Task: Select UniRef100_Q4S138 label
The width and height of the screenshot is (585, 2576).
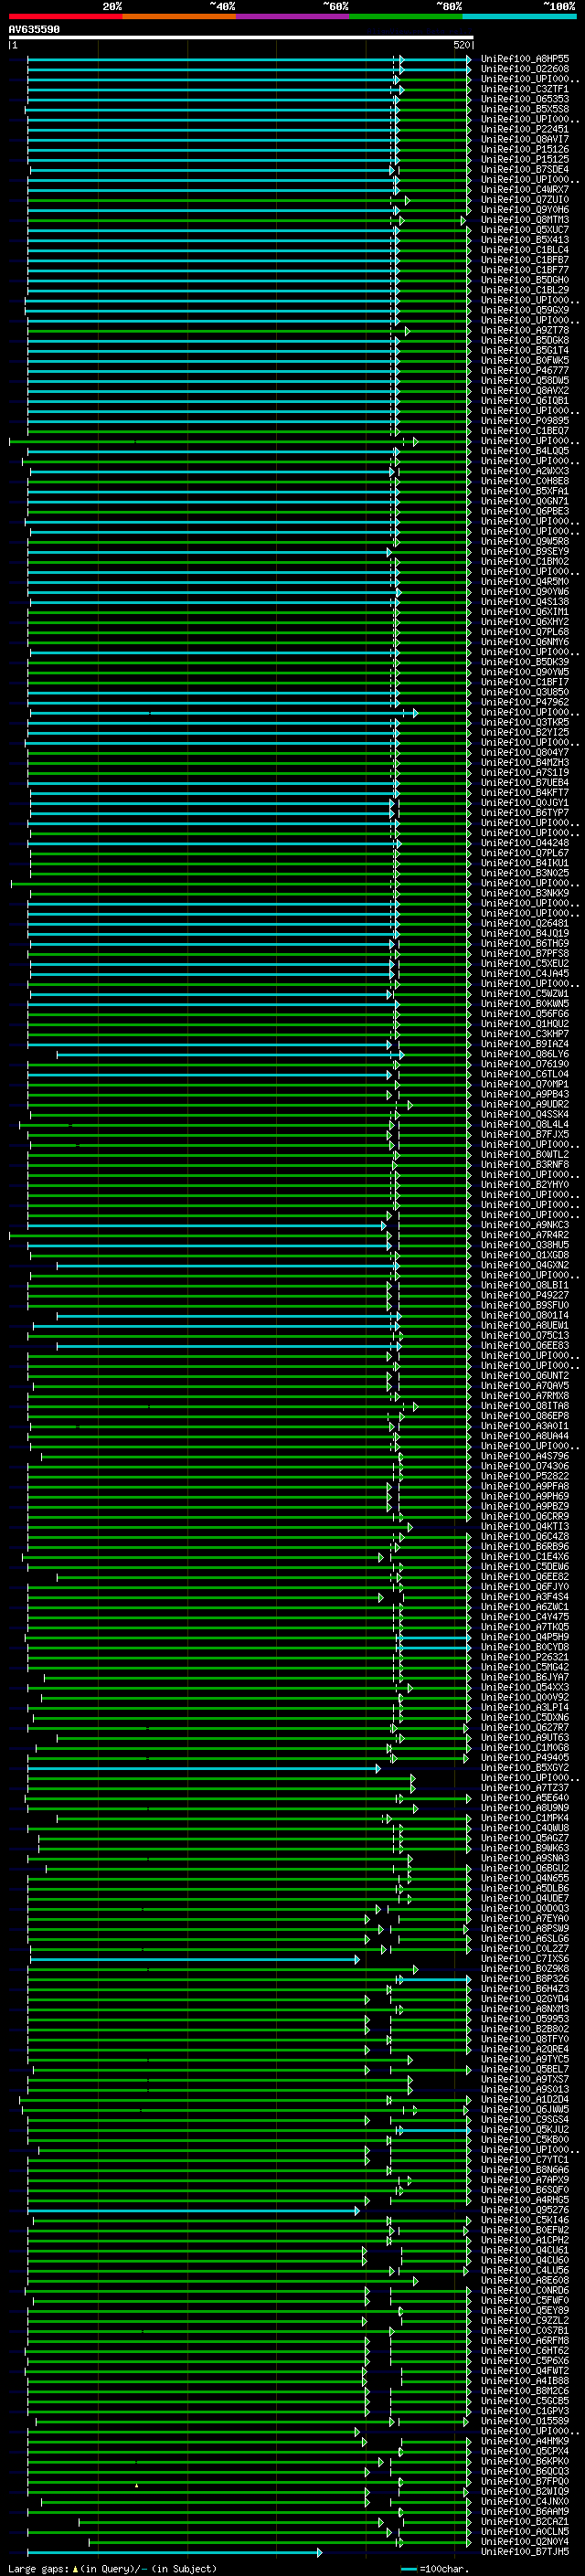Action: tap(525, 602)
